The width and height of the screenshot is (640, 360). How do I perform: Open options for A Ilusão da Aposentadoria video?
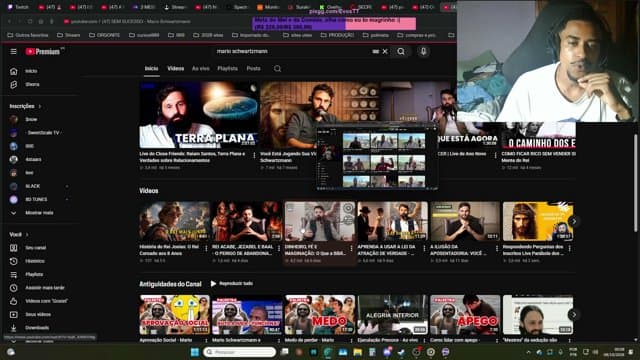coord(497,248)
